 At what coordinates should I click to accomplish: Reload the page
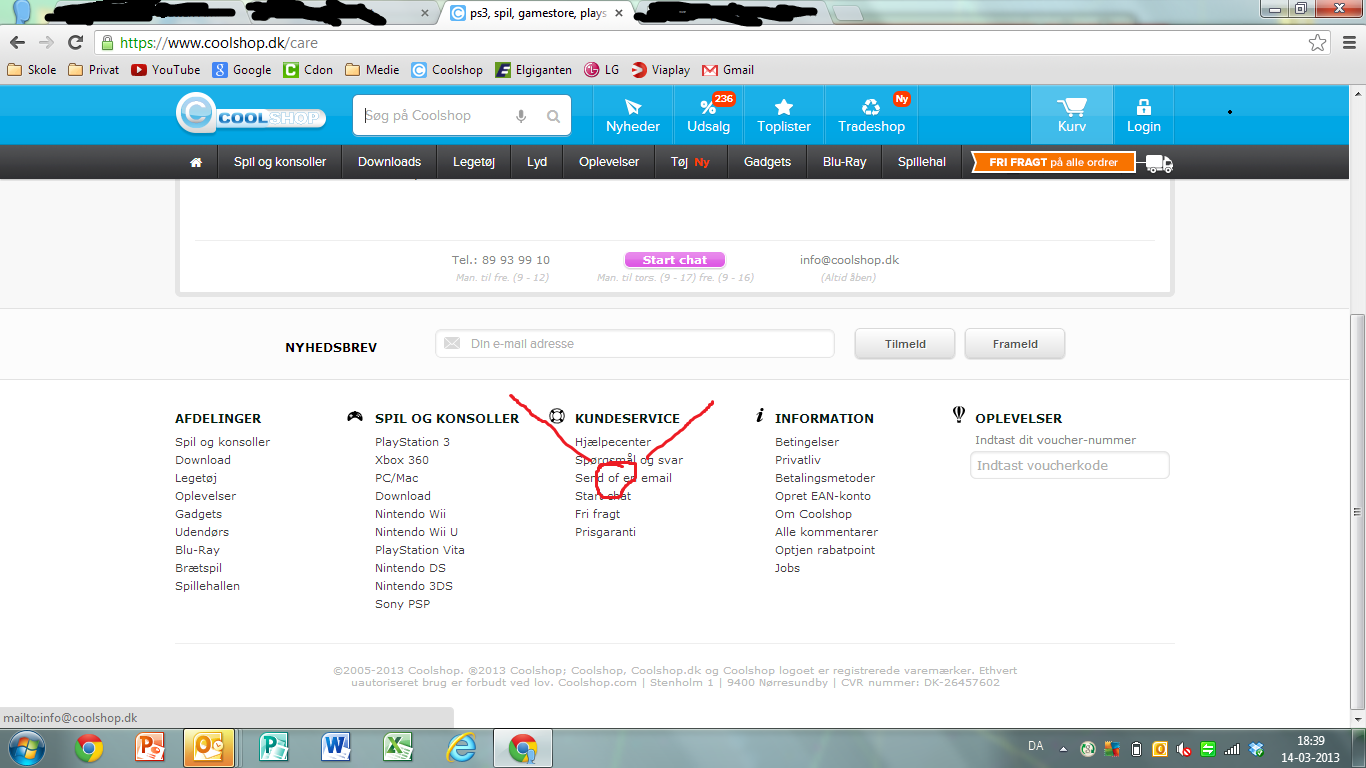point(75,43)
